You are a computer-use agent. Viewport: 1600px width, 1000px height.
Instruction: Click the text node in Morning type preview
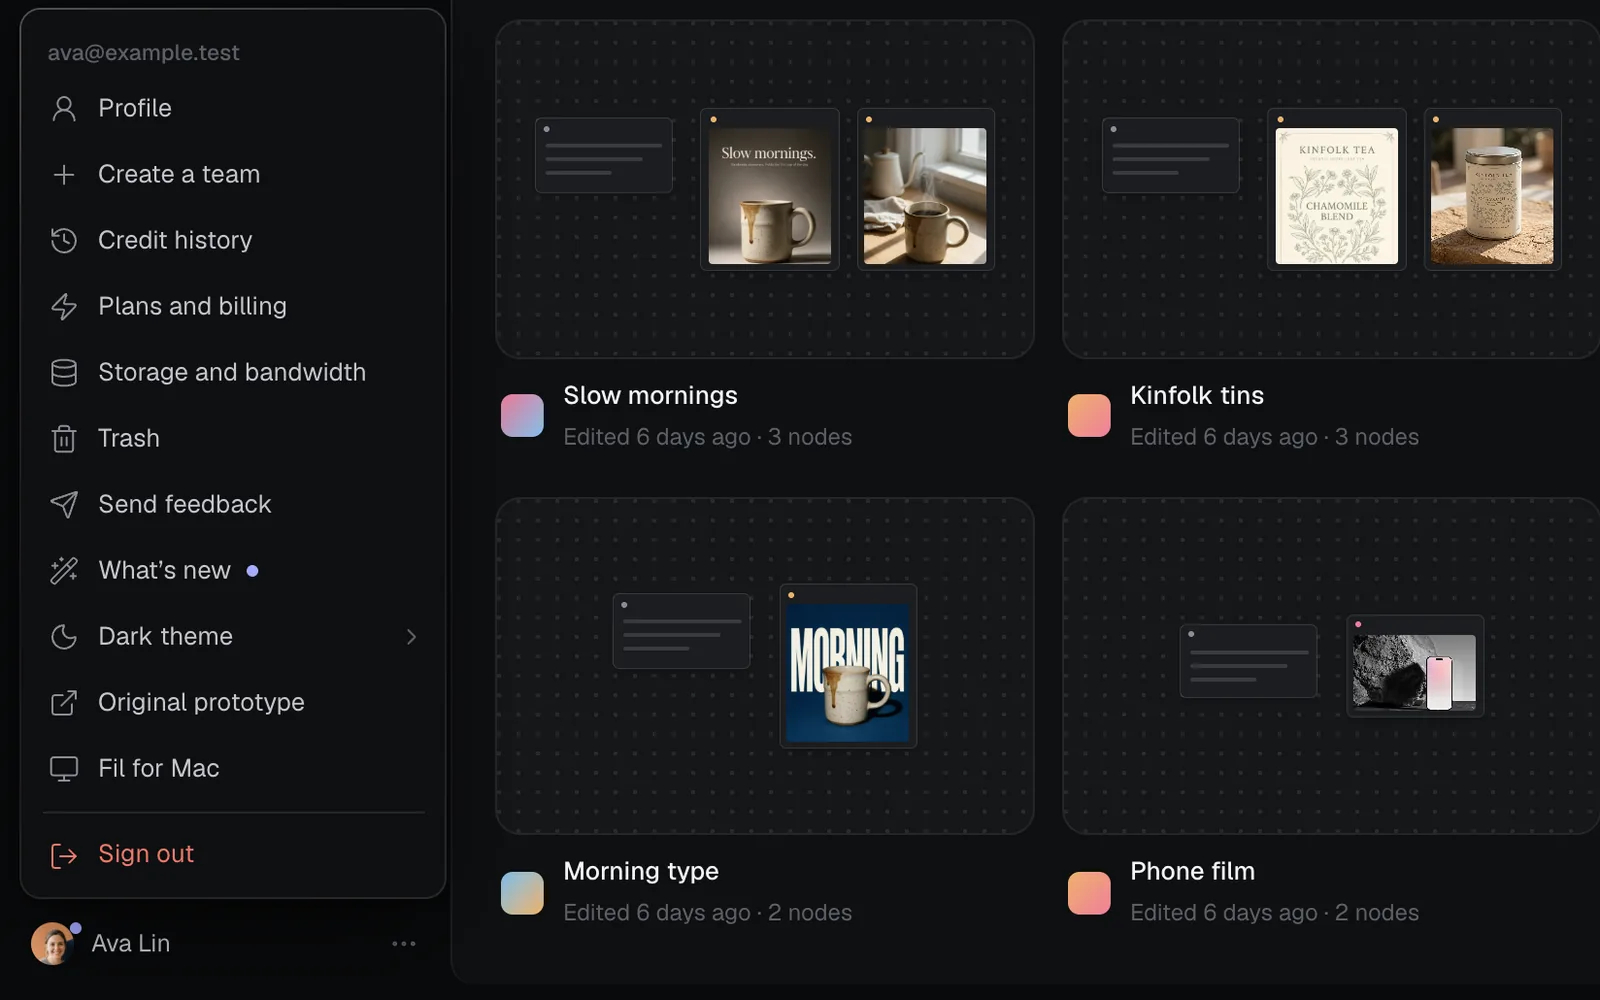681,631
